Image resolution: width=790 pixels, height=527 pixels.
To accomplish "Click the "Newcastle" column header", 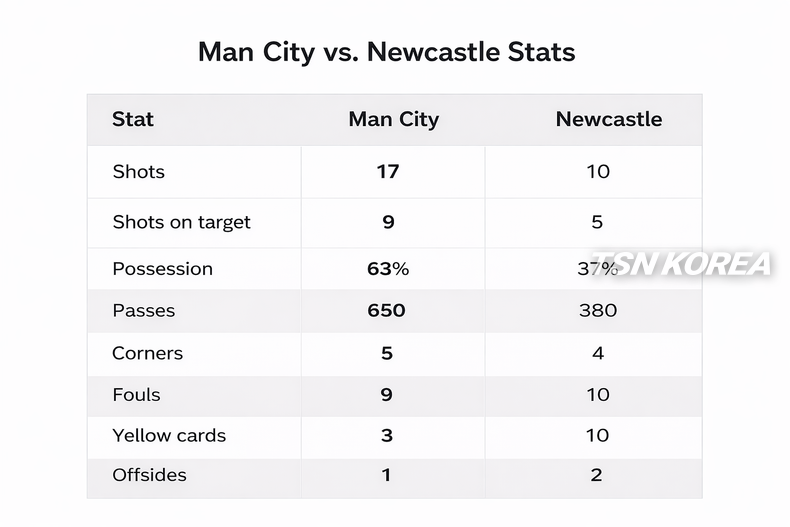I will click(x=608, y=119).
